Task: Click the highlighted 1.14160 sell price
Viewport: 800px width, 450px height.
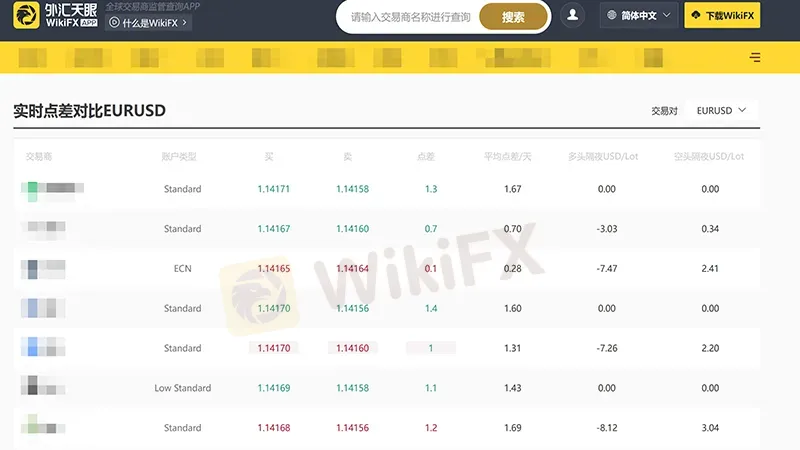Action: click(x=352, y=348)
